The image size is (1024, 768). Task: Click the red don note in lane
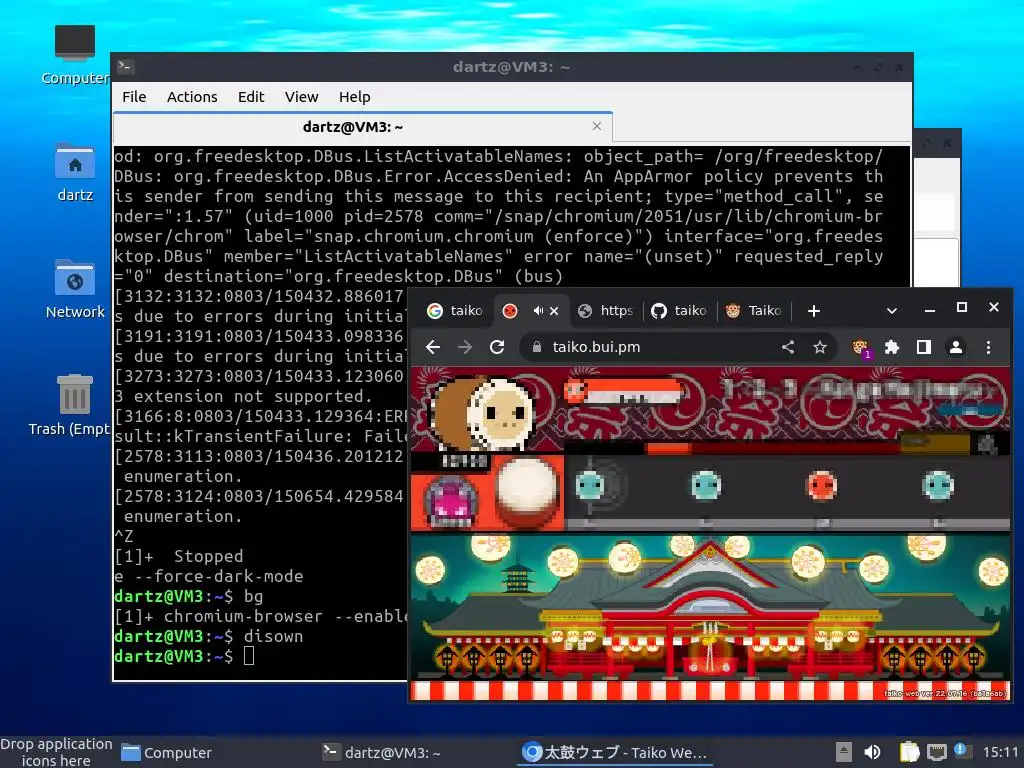coord(822,486)
